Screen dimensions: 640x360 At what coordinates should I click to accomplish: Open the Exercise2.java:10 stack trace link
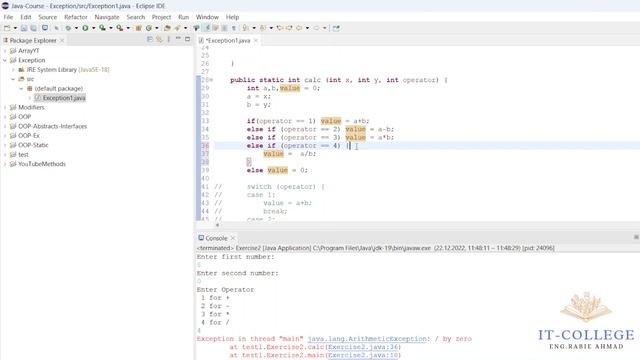point(363,355)
